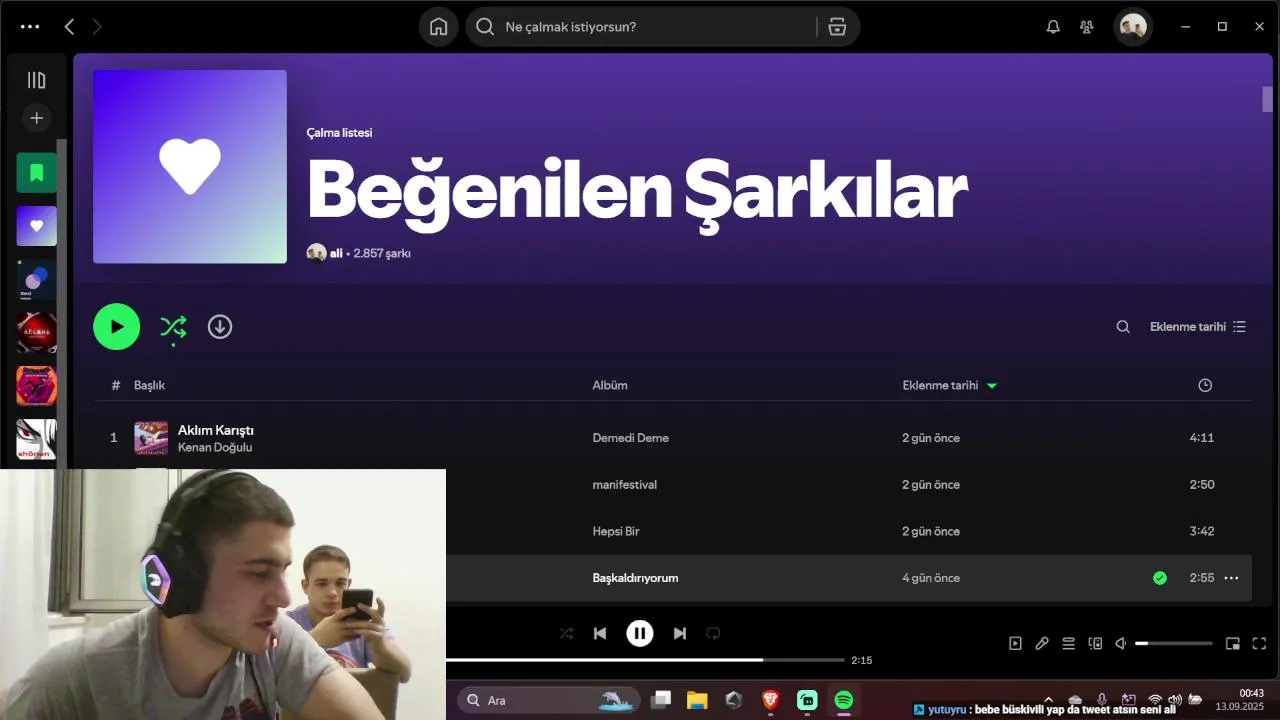Go forward with the right arrow
The height and width of the screenshot is (720, 1280).
(97, 27)
